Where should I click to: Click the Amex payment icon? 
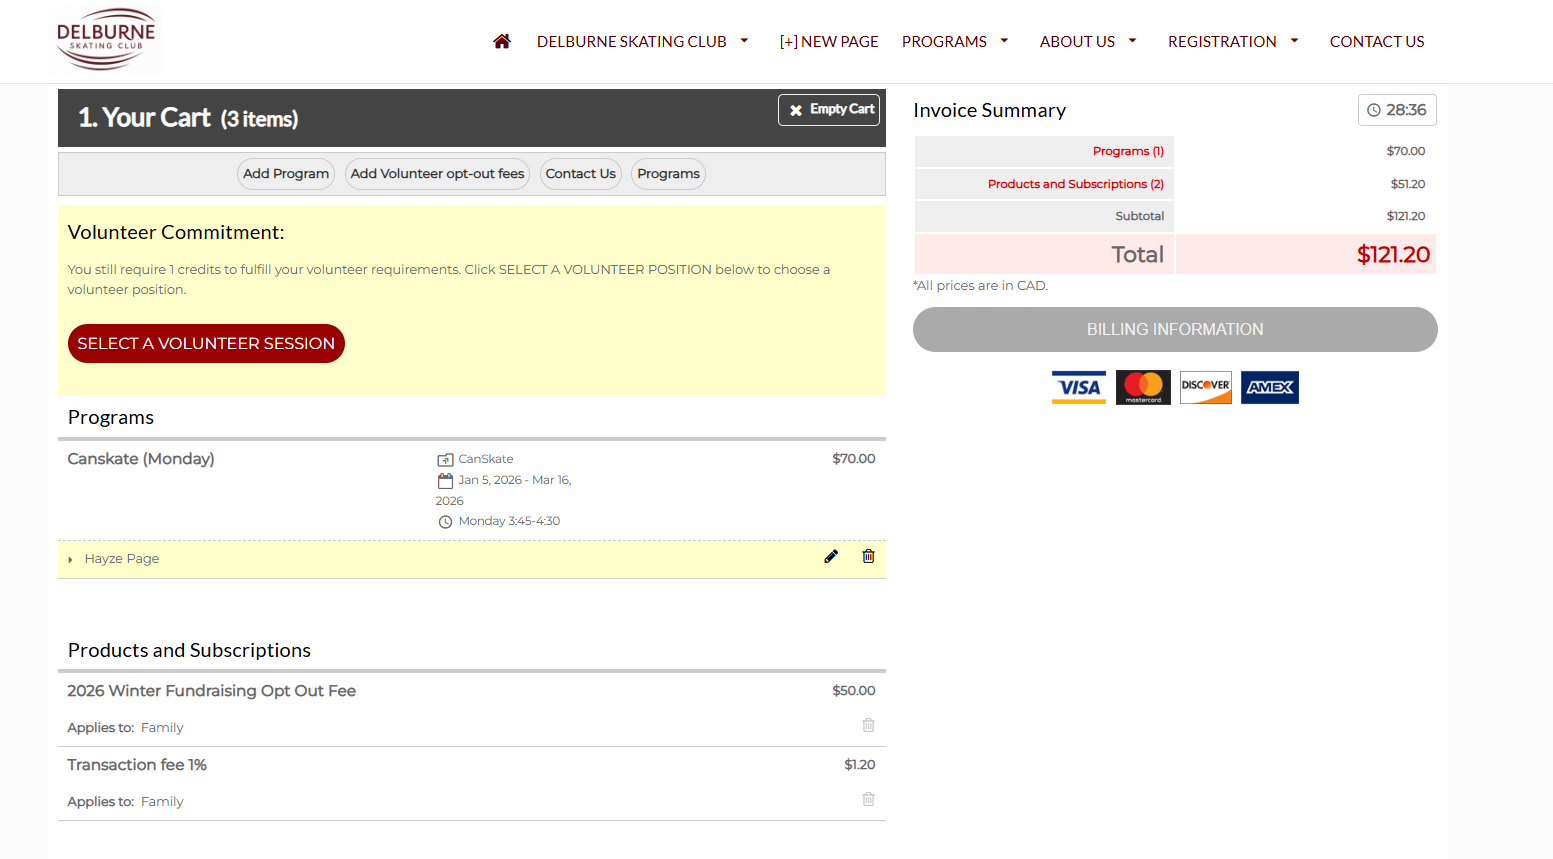pyautogui.click(x=1269, y=387)
